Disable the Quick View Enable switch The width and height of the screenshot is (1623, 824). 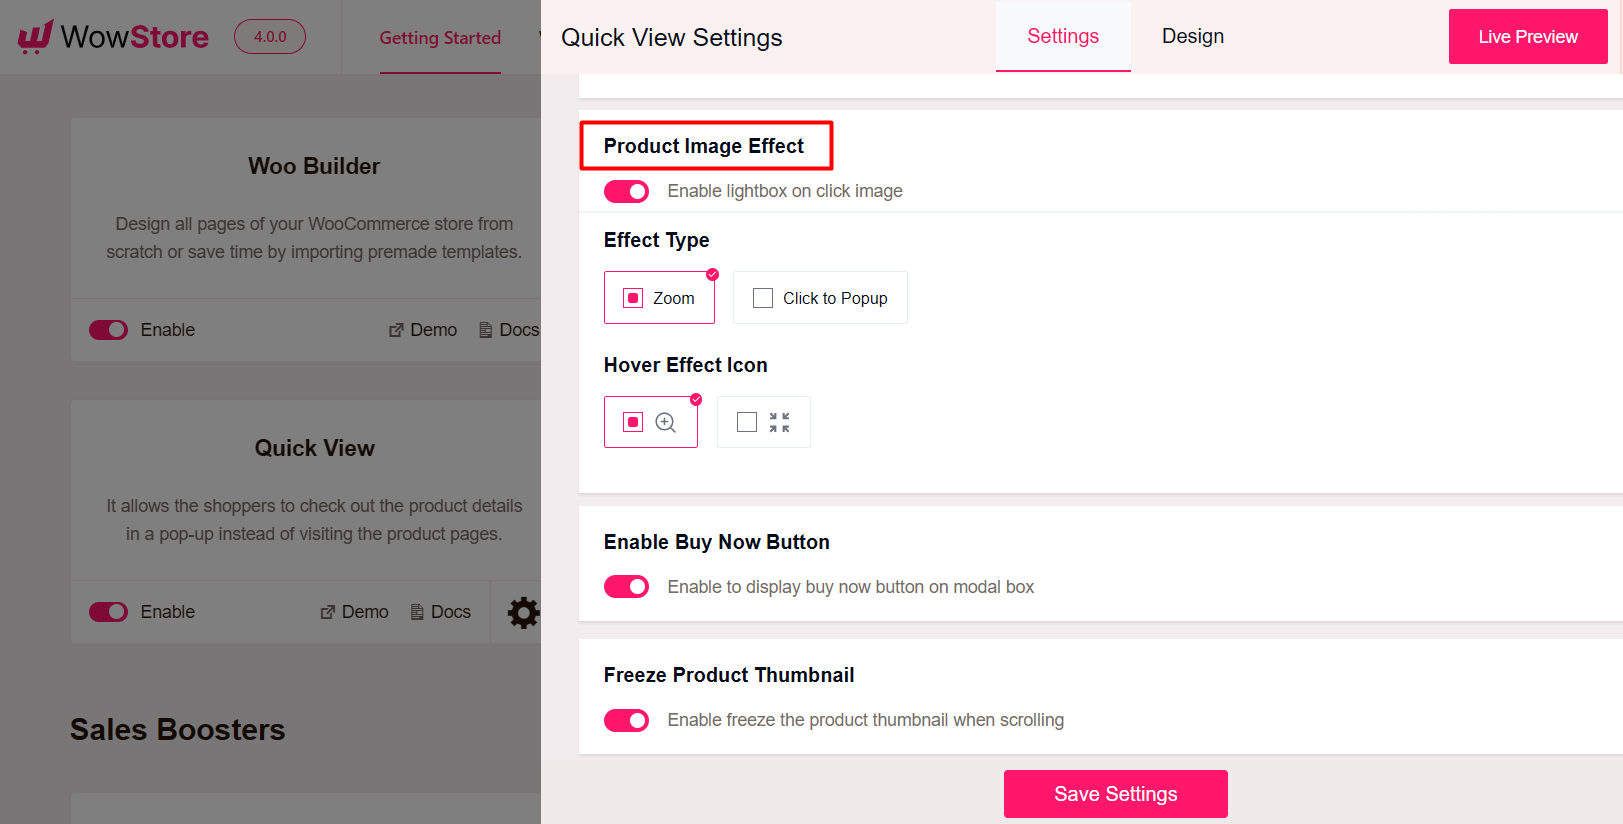(108, 611)
